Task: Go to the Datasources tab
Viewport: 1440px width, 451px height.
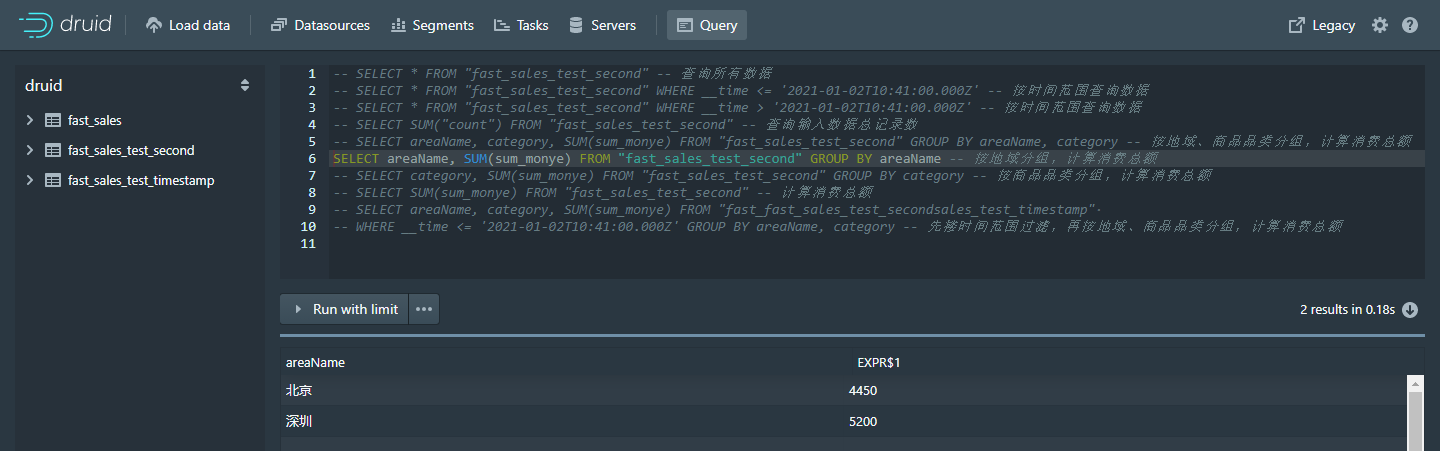Action: pyautogui.click(x=320, y=25)
